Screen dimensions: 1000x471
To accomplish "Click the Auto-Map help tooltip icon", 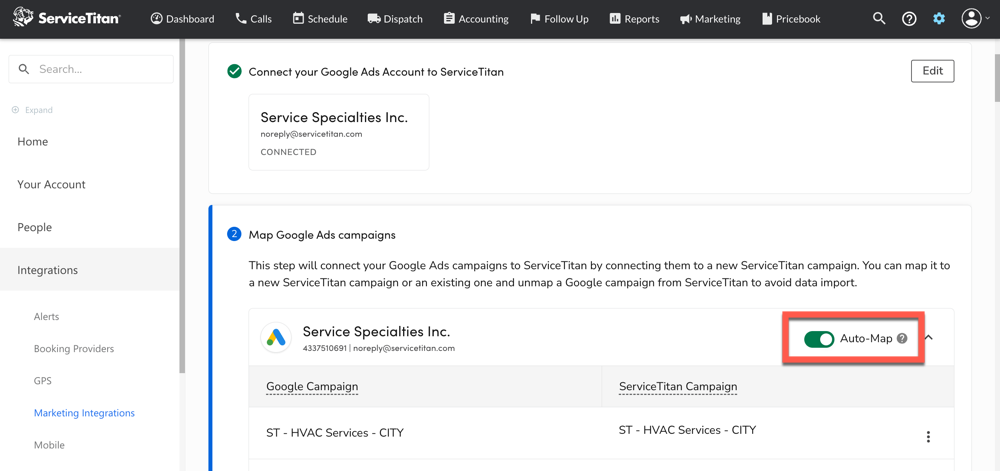I will (902, 338).
